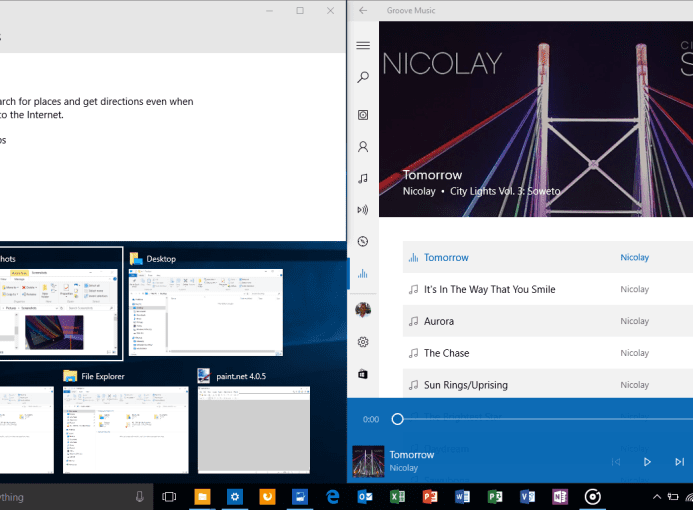Click the Tomorrow album art in player bar

368,461
